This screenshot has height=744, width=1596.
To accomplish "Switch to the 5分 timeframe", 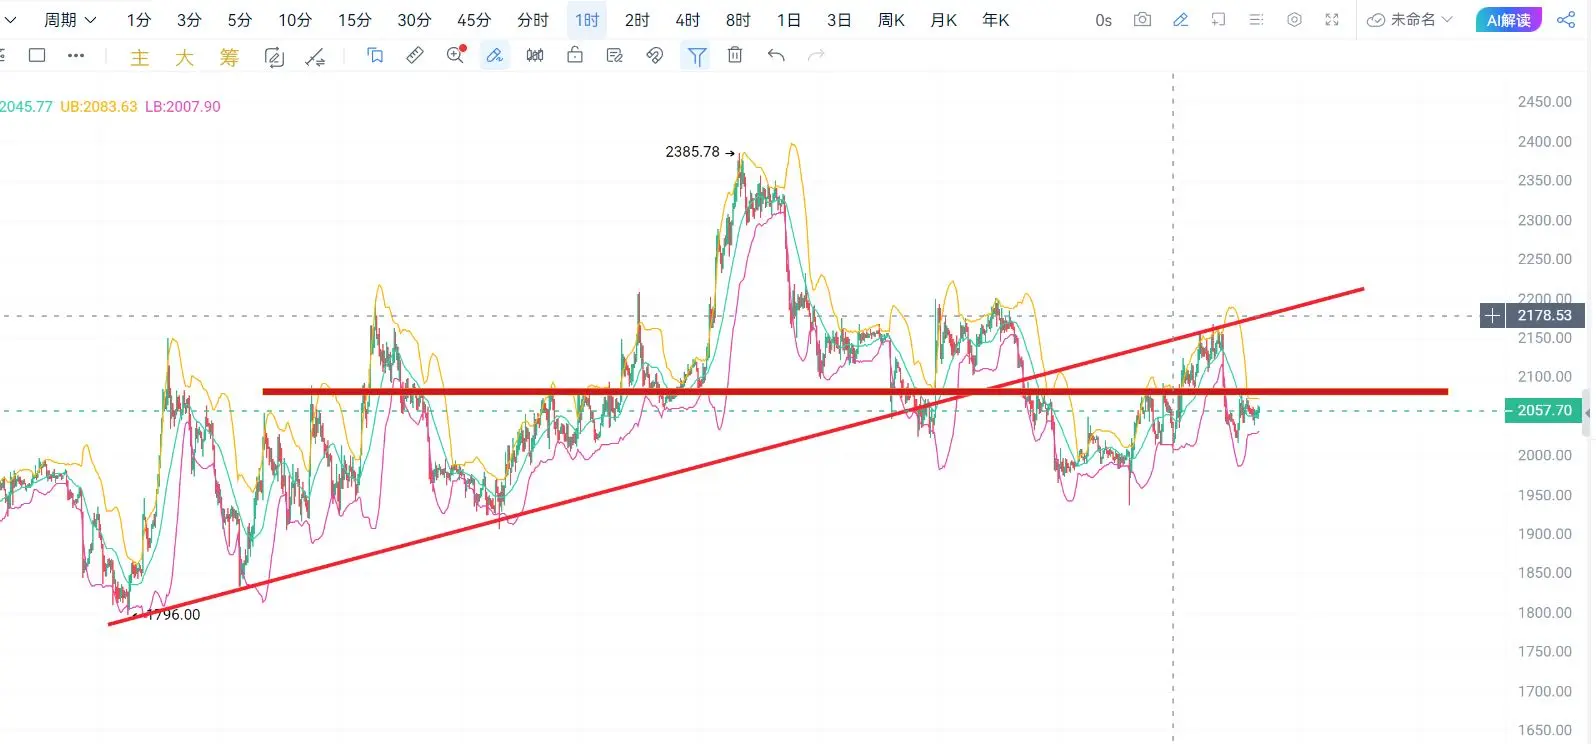I will [240, 20].
